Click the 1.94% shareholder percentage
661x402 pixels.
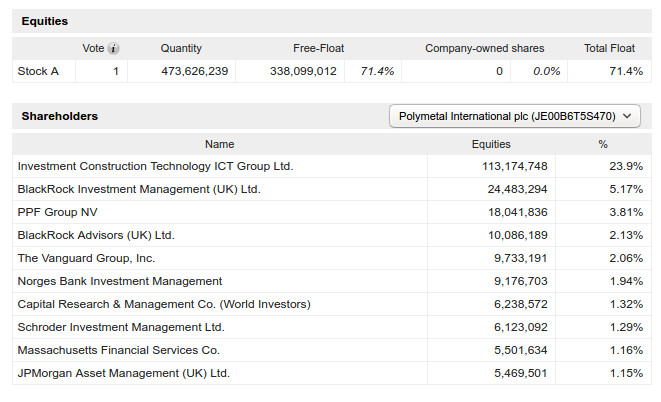point(626,281)
